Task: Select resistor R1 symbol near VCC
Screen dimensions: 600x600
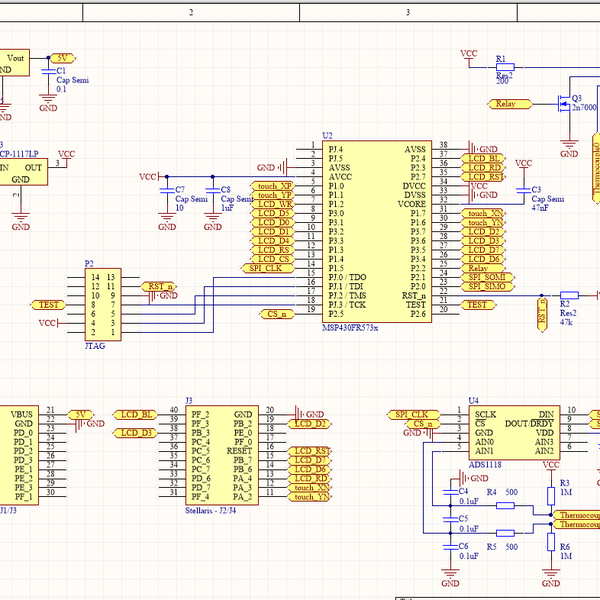Action: point(505,67)
